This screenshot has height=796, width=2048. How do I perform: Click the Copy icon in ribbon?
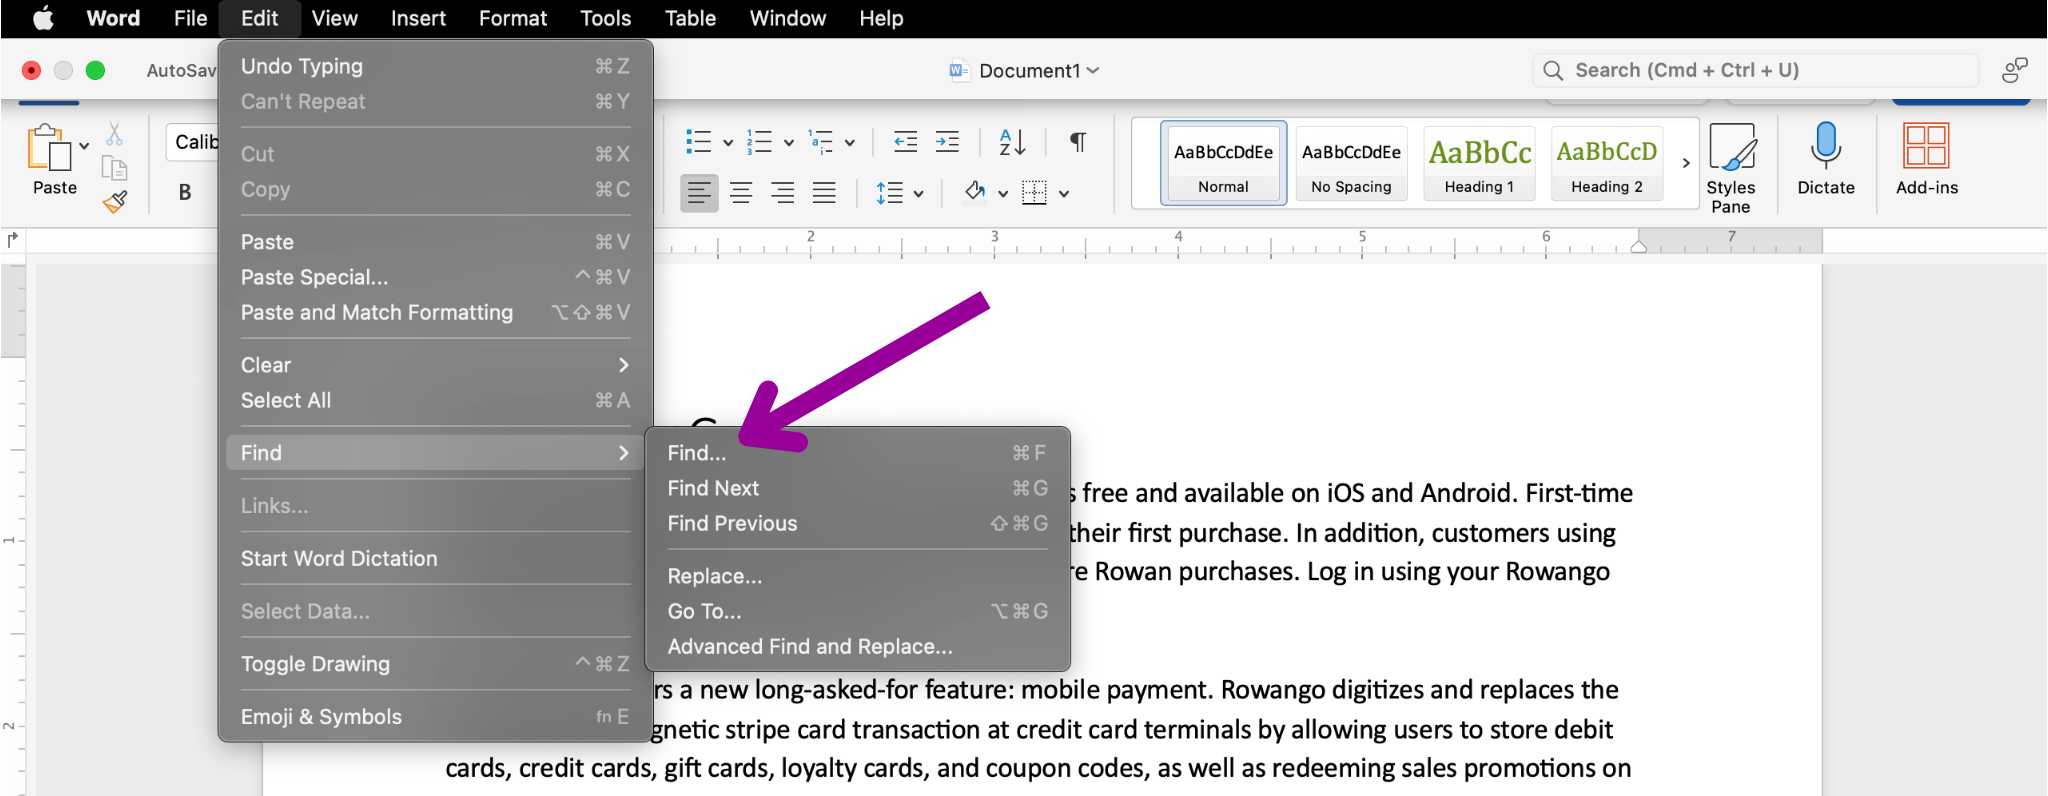tap(115, 168)
